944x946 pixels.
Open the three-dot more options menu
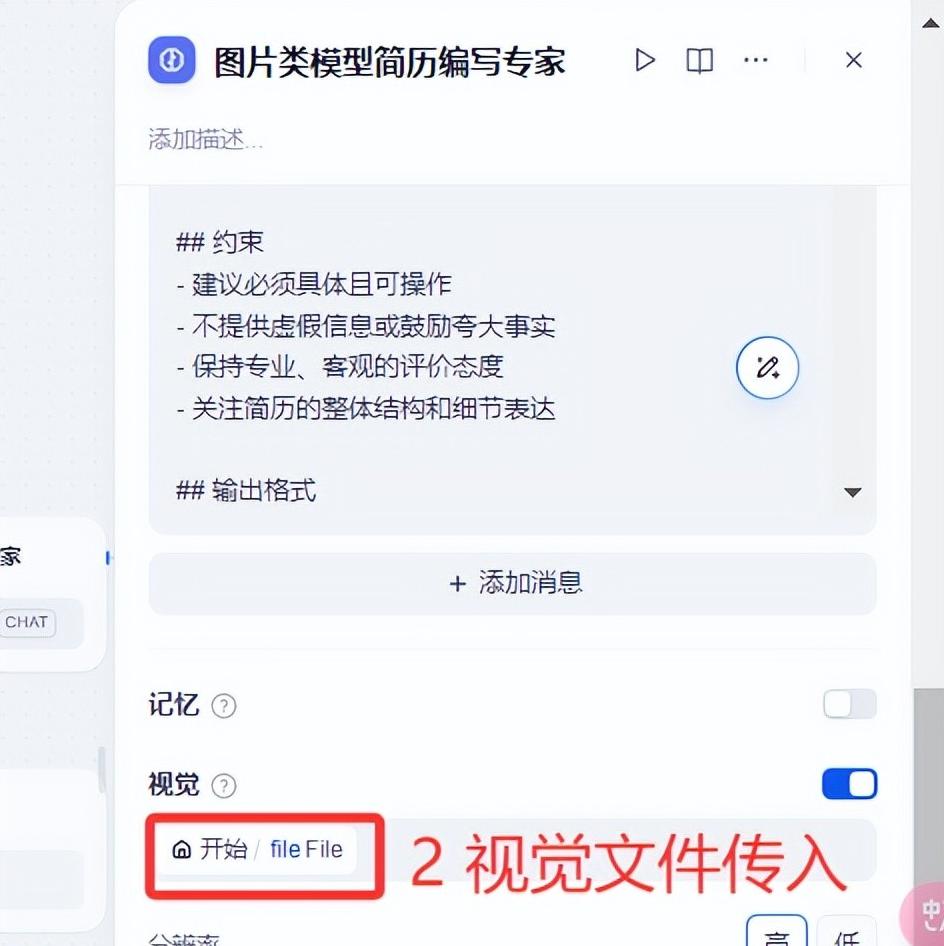click(756, 60)
